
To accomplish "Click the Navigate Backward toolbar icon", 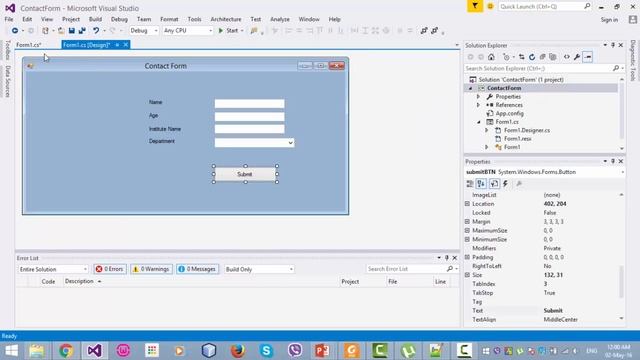I will [x=15, y=31].
